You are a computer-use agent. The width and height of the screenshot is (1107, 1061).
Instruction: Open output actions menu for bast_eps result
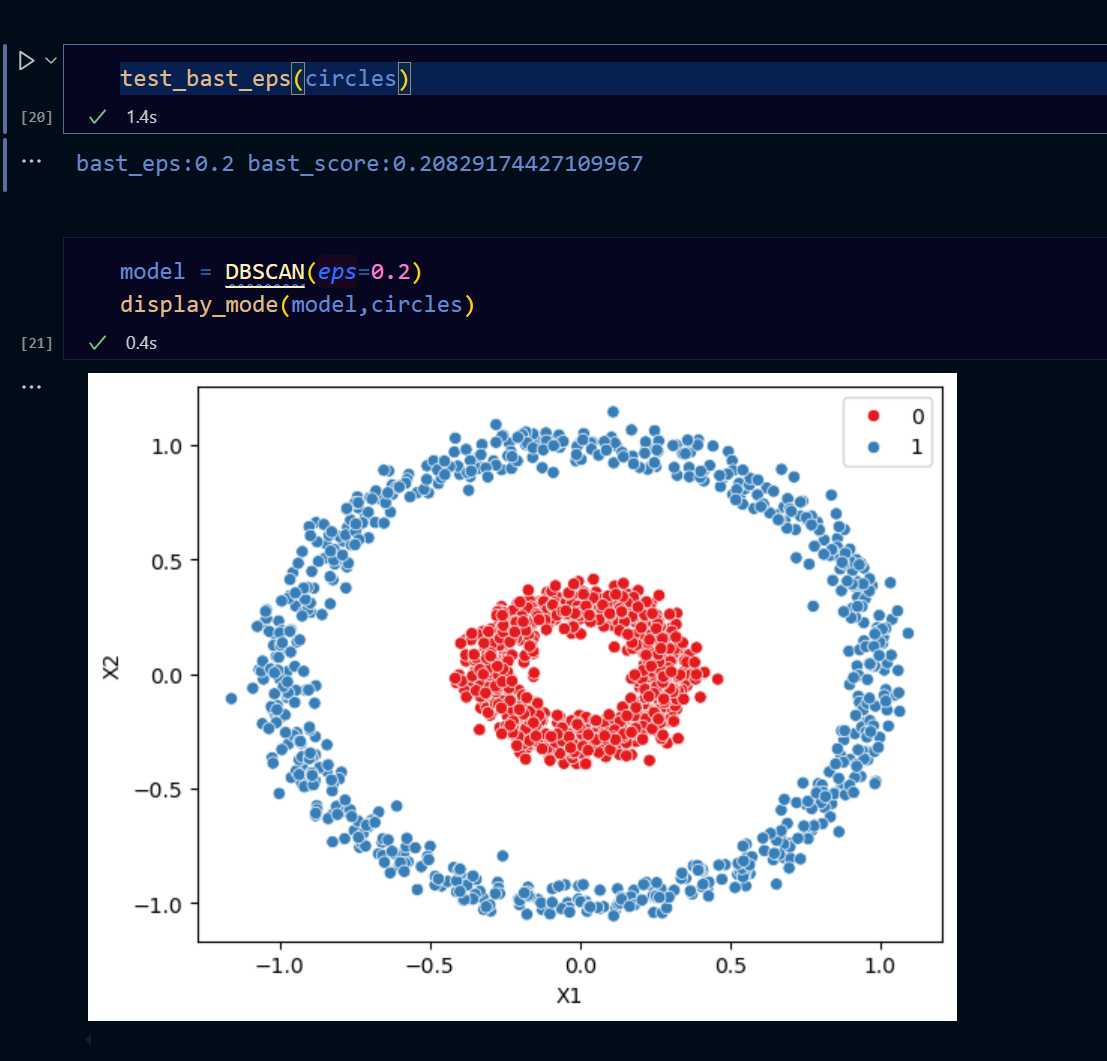click(31, 162)
